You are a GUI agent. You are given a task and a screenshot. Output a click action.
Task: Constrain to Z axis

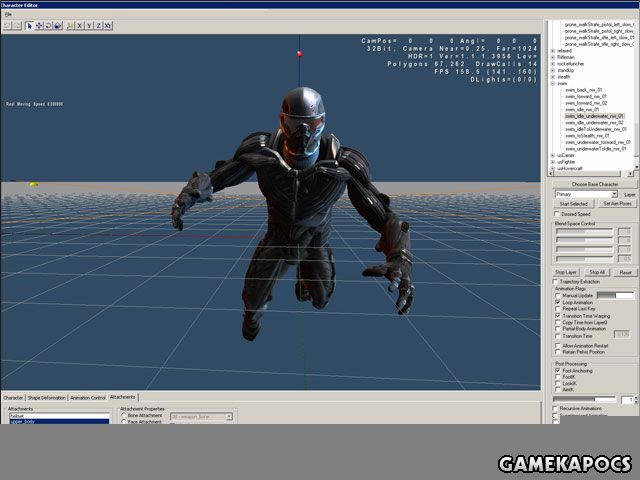pos(98,26)
